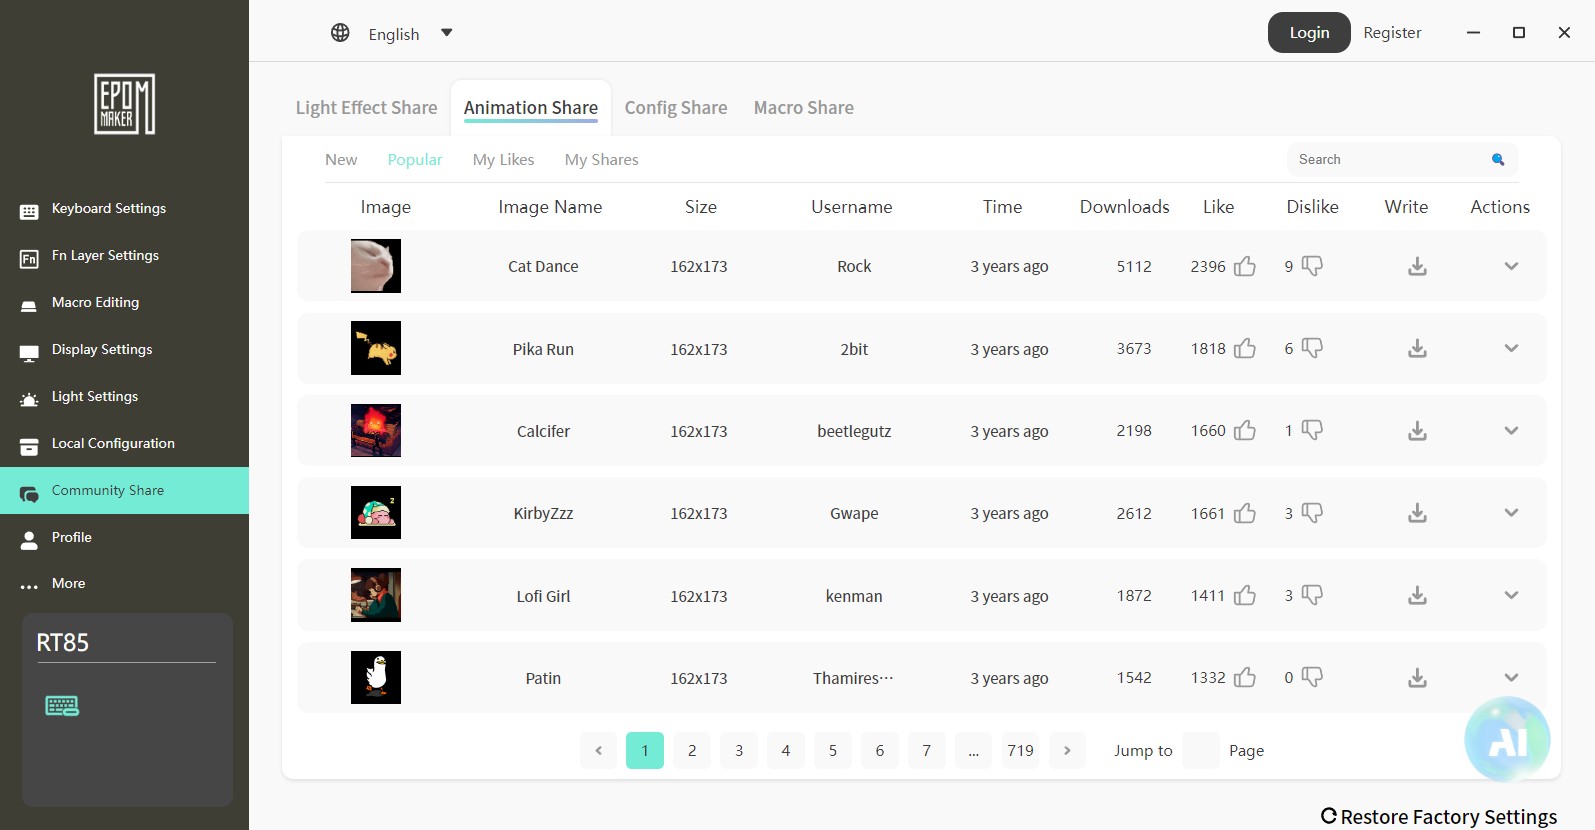Open Local Configuration section
This screenshot has height=830, width=1595.
click(x=124, y=443)
